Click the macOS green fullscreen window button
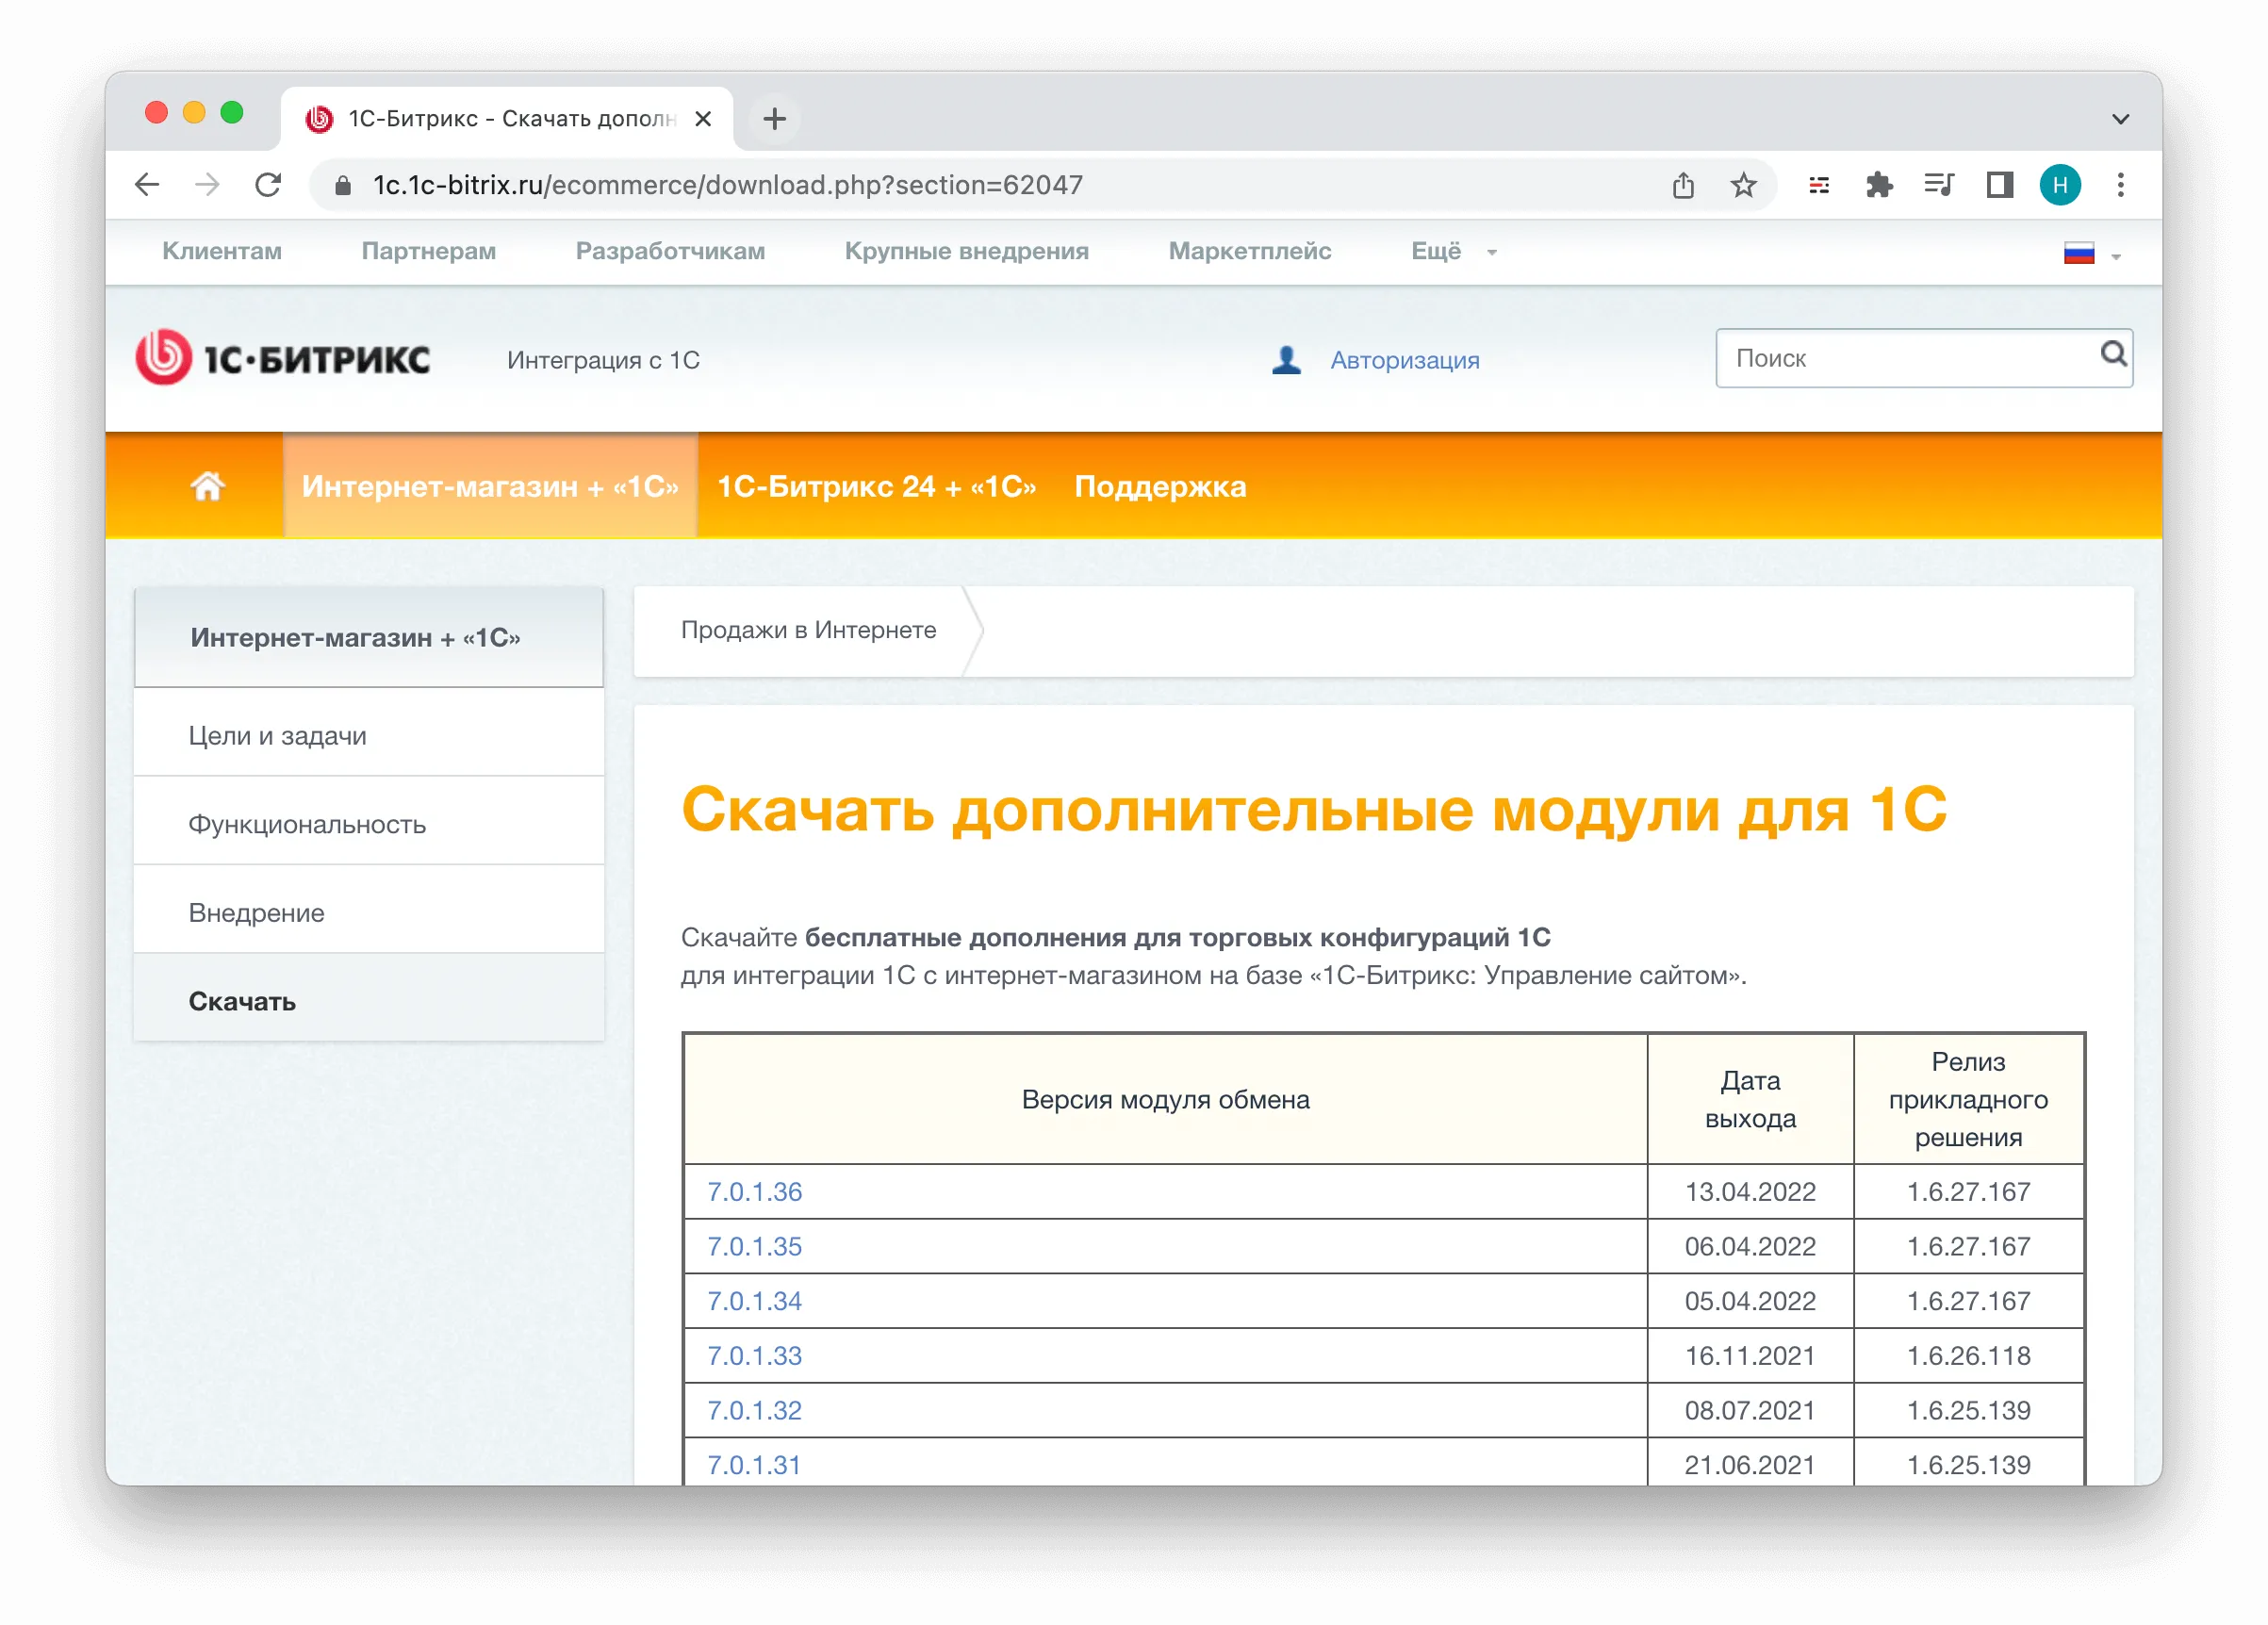This screenshot has height=1625, width=2268. tap(232, 112)
